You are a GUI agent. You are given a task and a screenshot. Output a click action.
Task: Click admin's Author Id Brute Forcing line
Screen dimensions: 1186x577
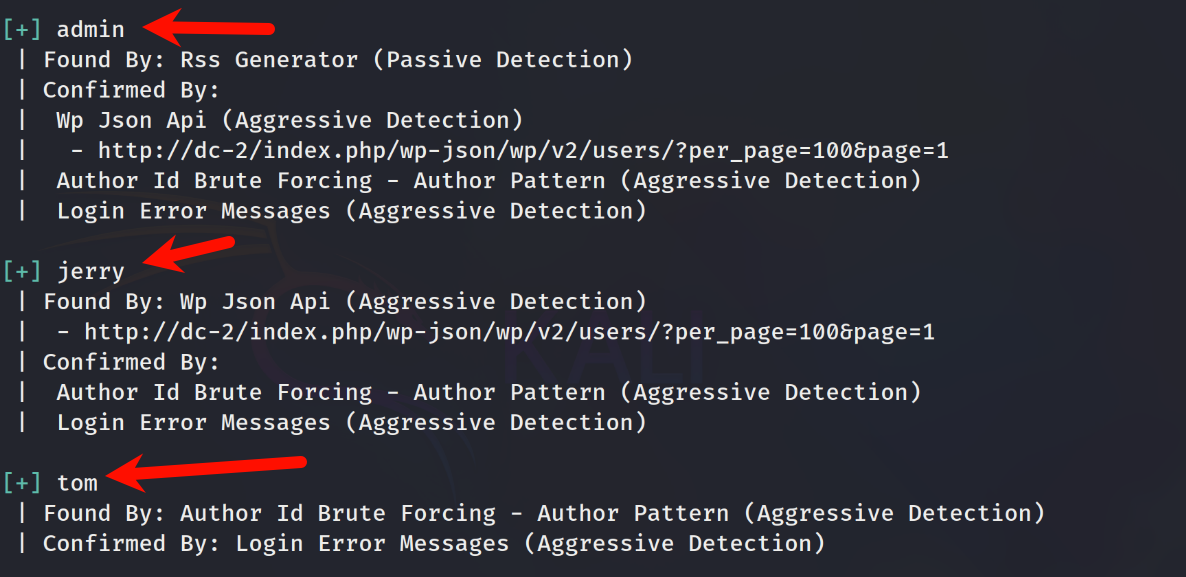pyautogui.click(x=489, y=181)
